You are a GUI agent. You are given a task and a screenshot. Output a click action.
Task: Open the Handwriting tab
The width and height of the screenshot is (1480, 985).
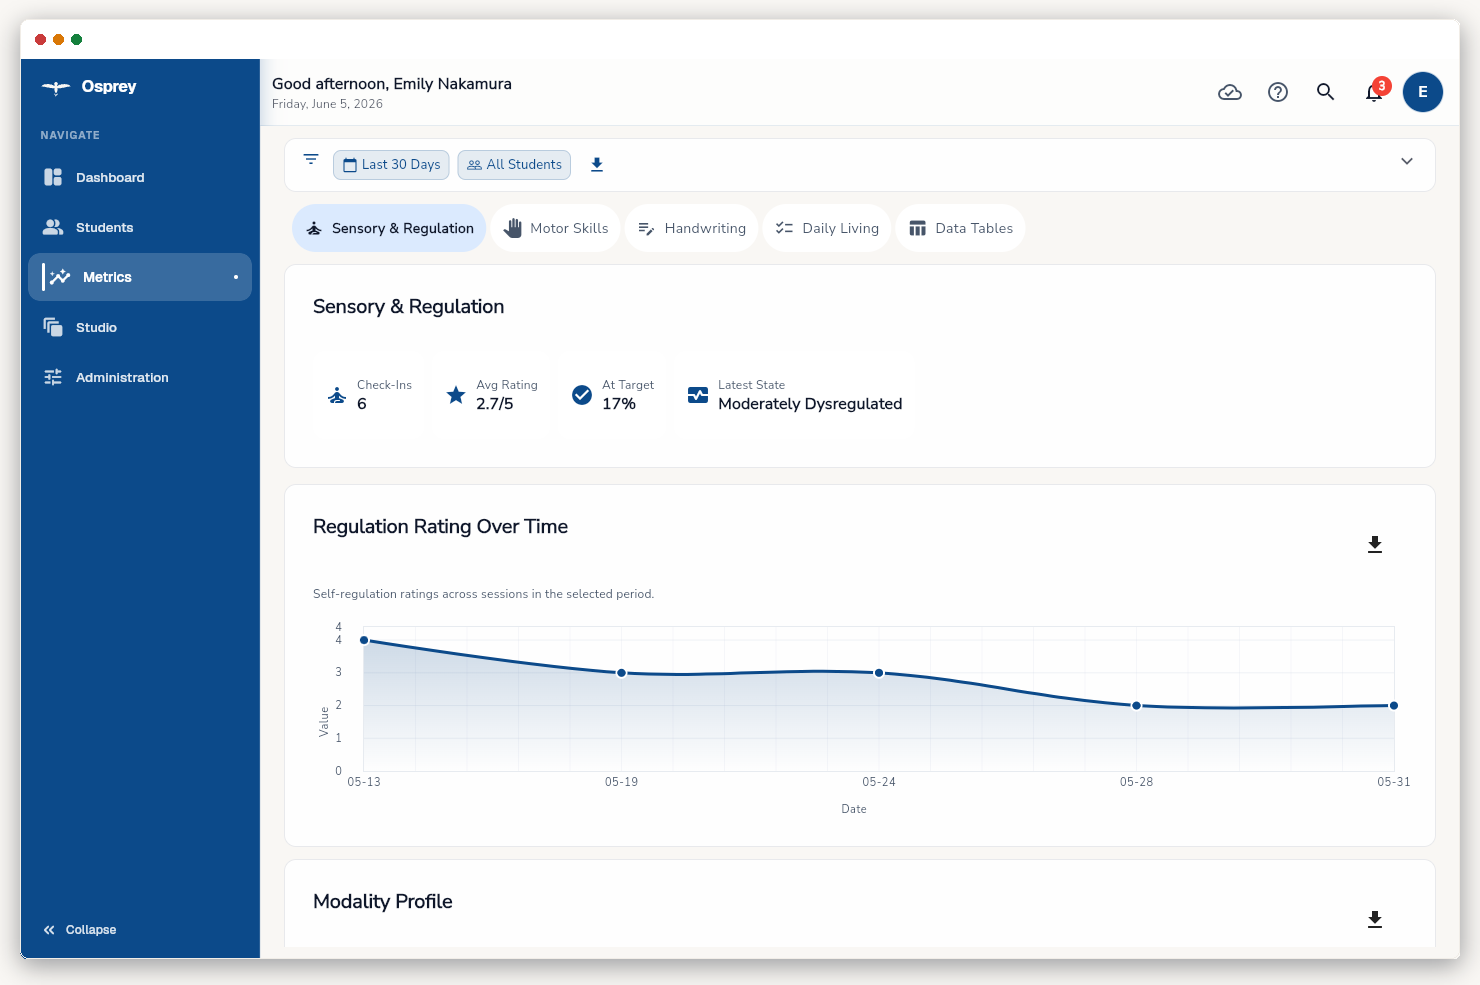[x=692, y=228]
